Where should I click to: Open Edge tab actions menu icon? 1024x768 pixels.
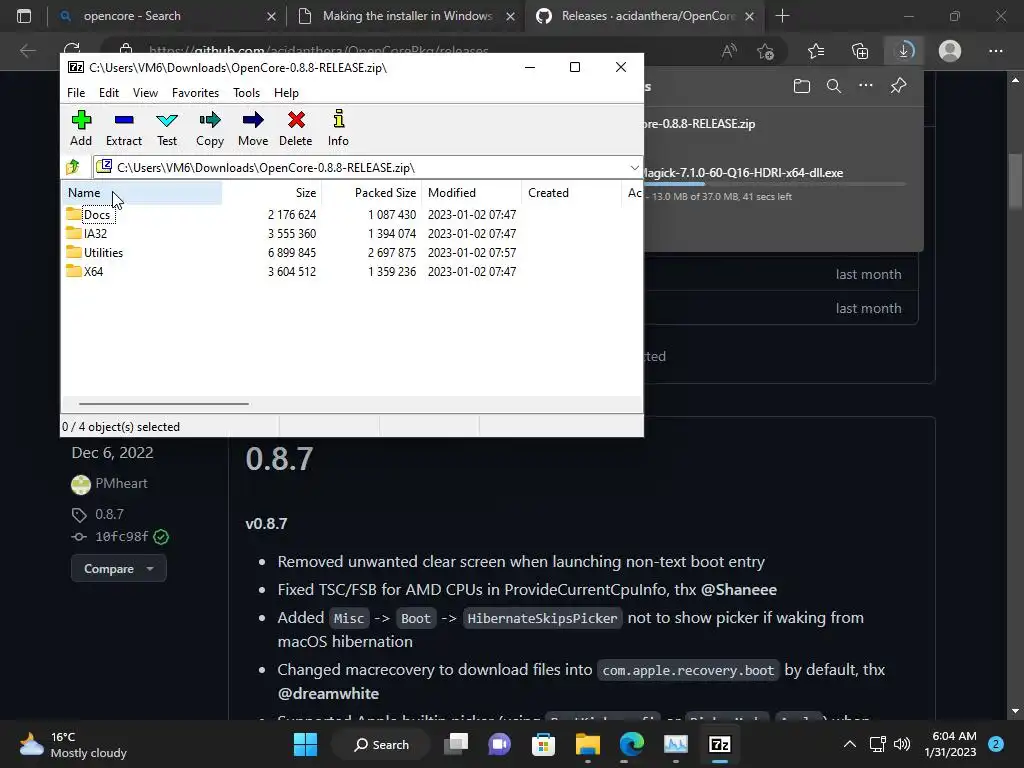24,16
